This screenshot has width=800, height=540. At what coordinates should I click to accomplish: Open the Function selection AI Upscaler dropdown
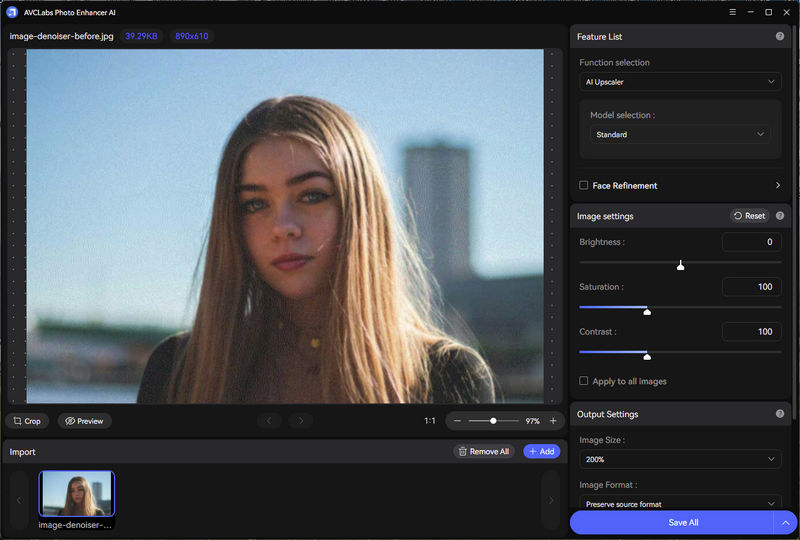[x=680, y=82]
